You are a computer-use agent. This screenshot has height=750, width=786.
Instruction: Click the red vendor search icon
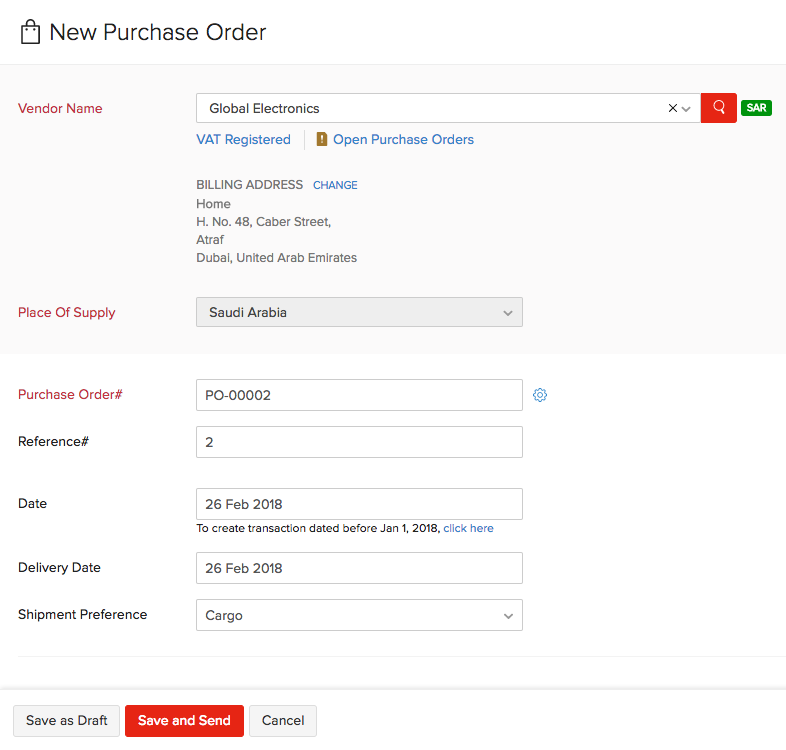pos(718,108)
